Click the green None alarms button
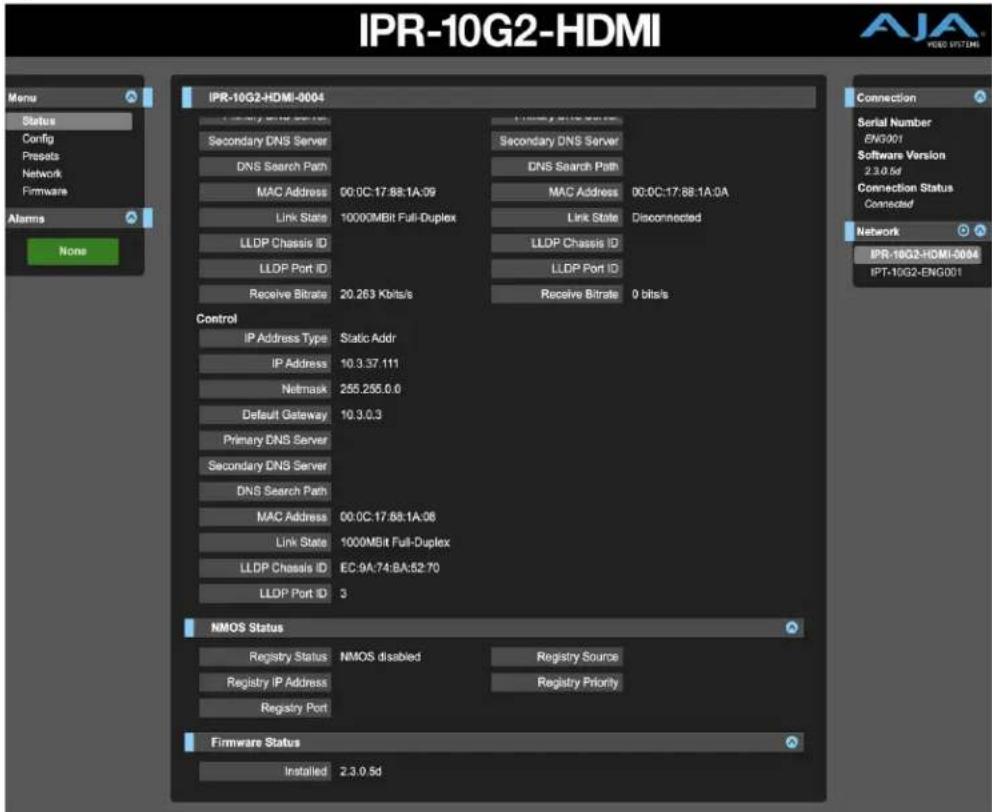 pos(73,251)
